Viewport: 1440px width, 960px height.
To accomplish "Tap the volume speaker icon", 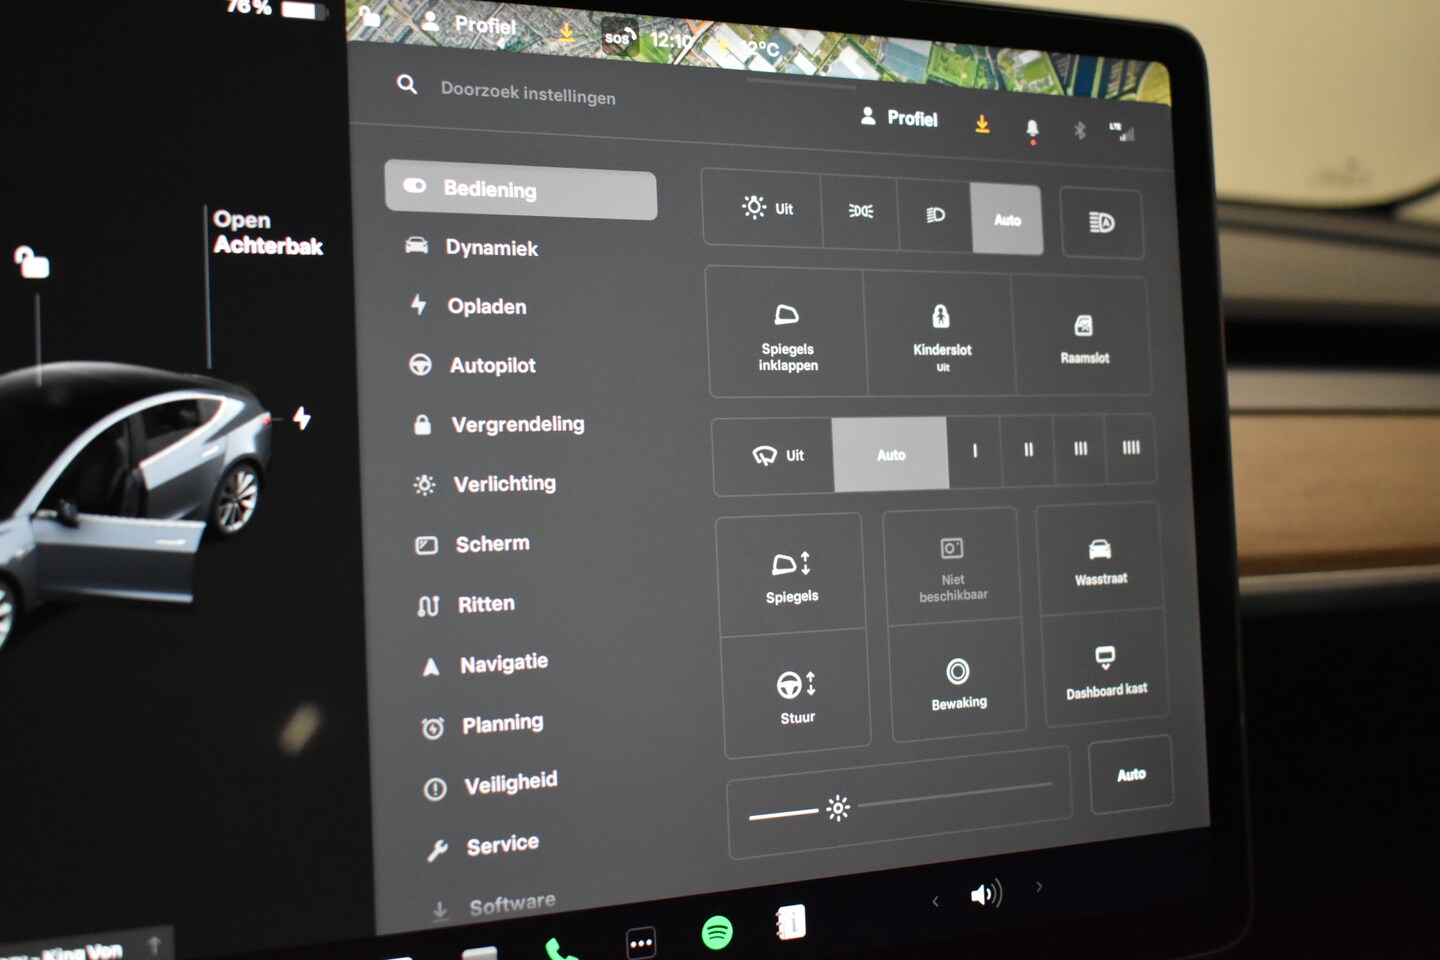I will pos(985,894).
